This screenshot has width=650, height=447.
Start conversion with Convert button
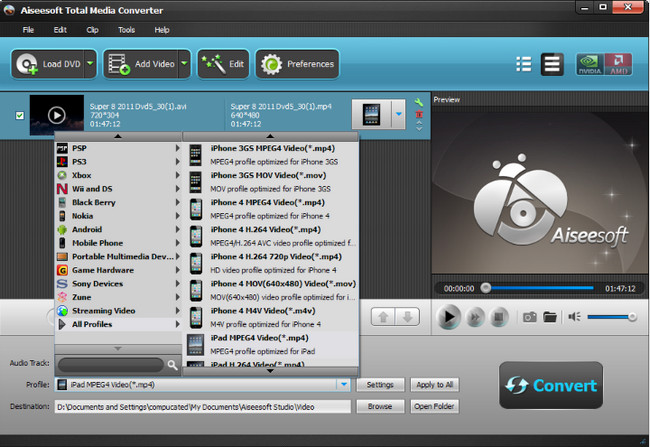click(x=551, y=385)
